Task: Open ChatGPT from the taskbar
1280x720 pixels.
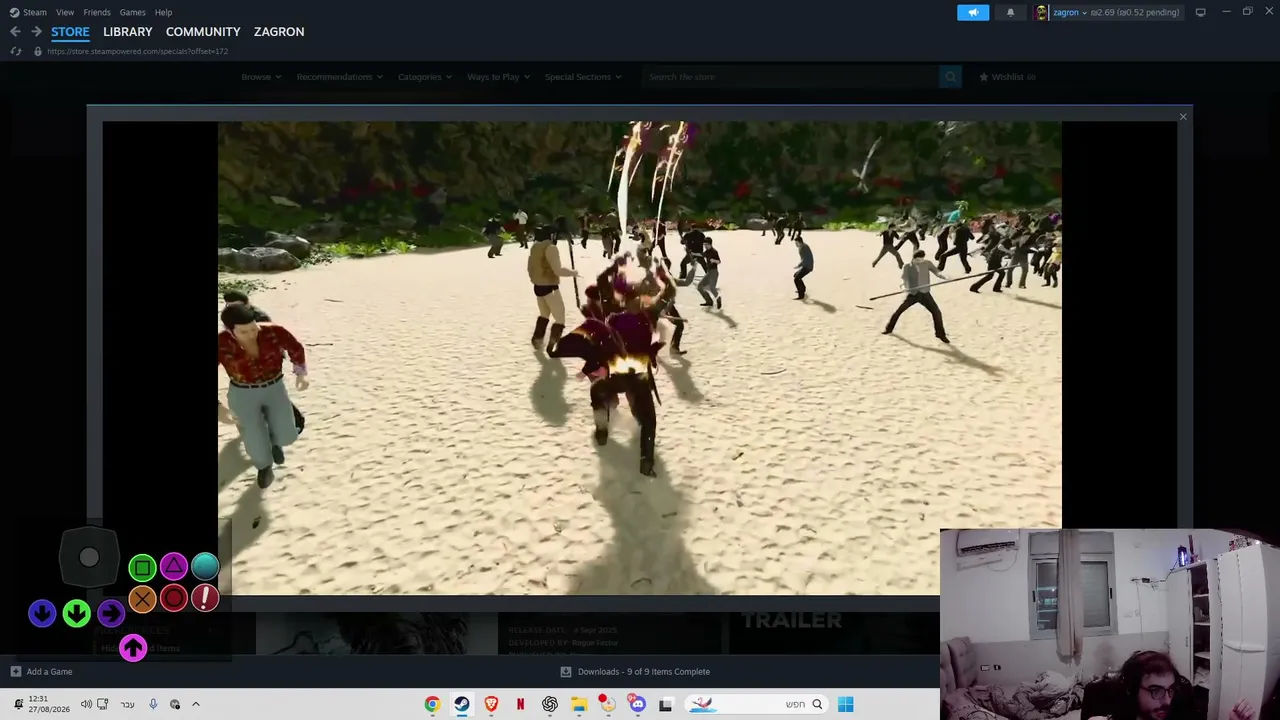Action: click(x=549, y=704)
